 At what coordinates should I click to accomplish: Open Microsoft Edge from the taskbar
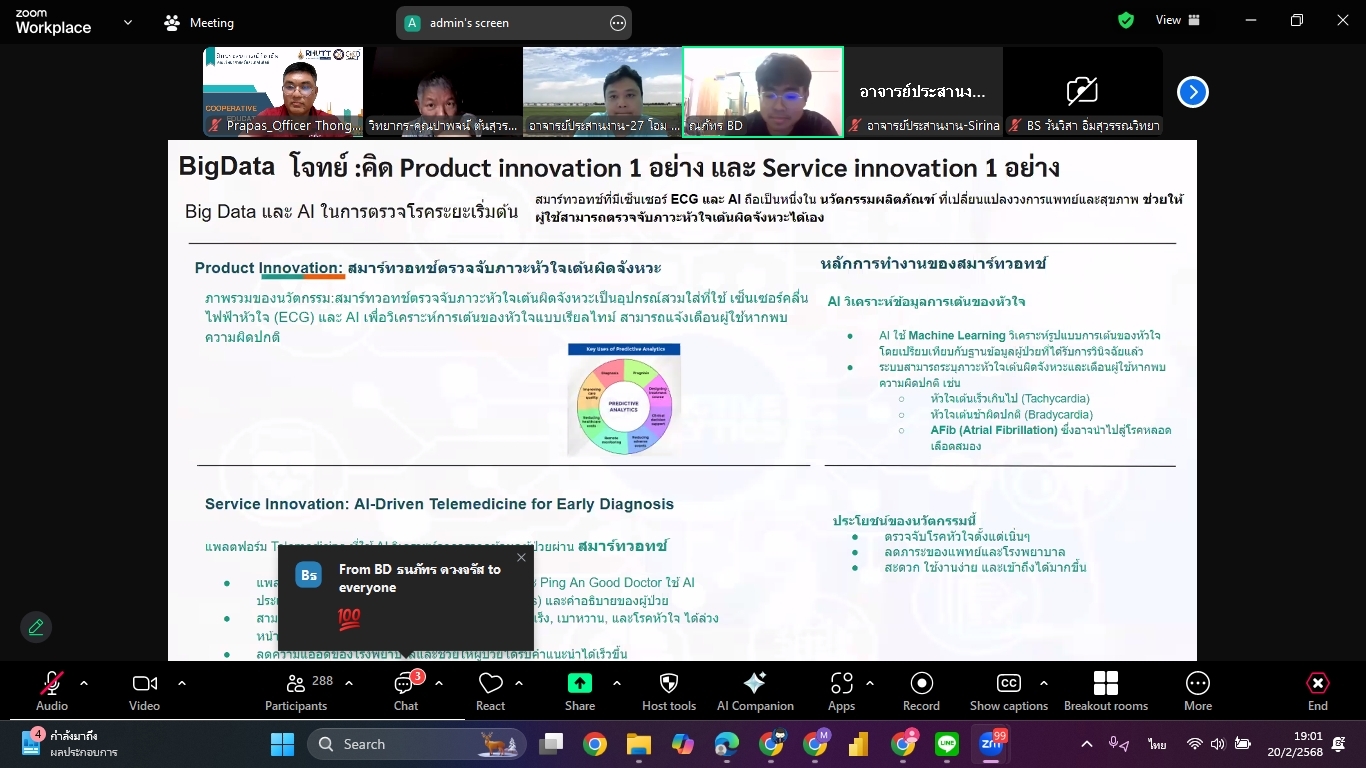pyautogui.click(x=727, y=744)
